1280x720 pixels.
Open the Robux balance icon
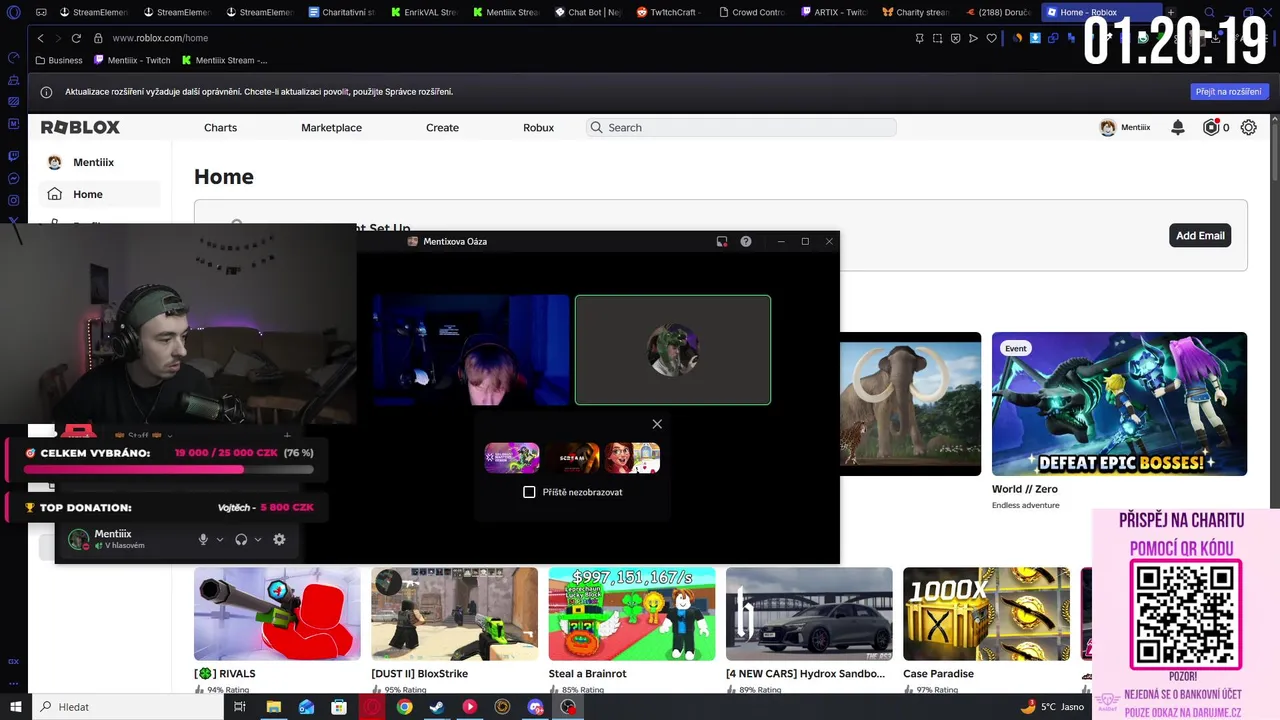click(1212, 128)
